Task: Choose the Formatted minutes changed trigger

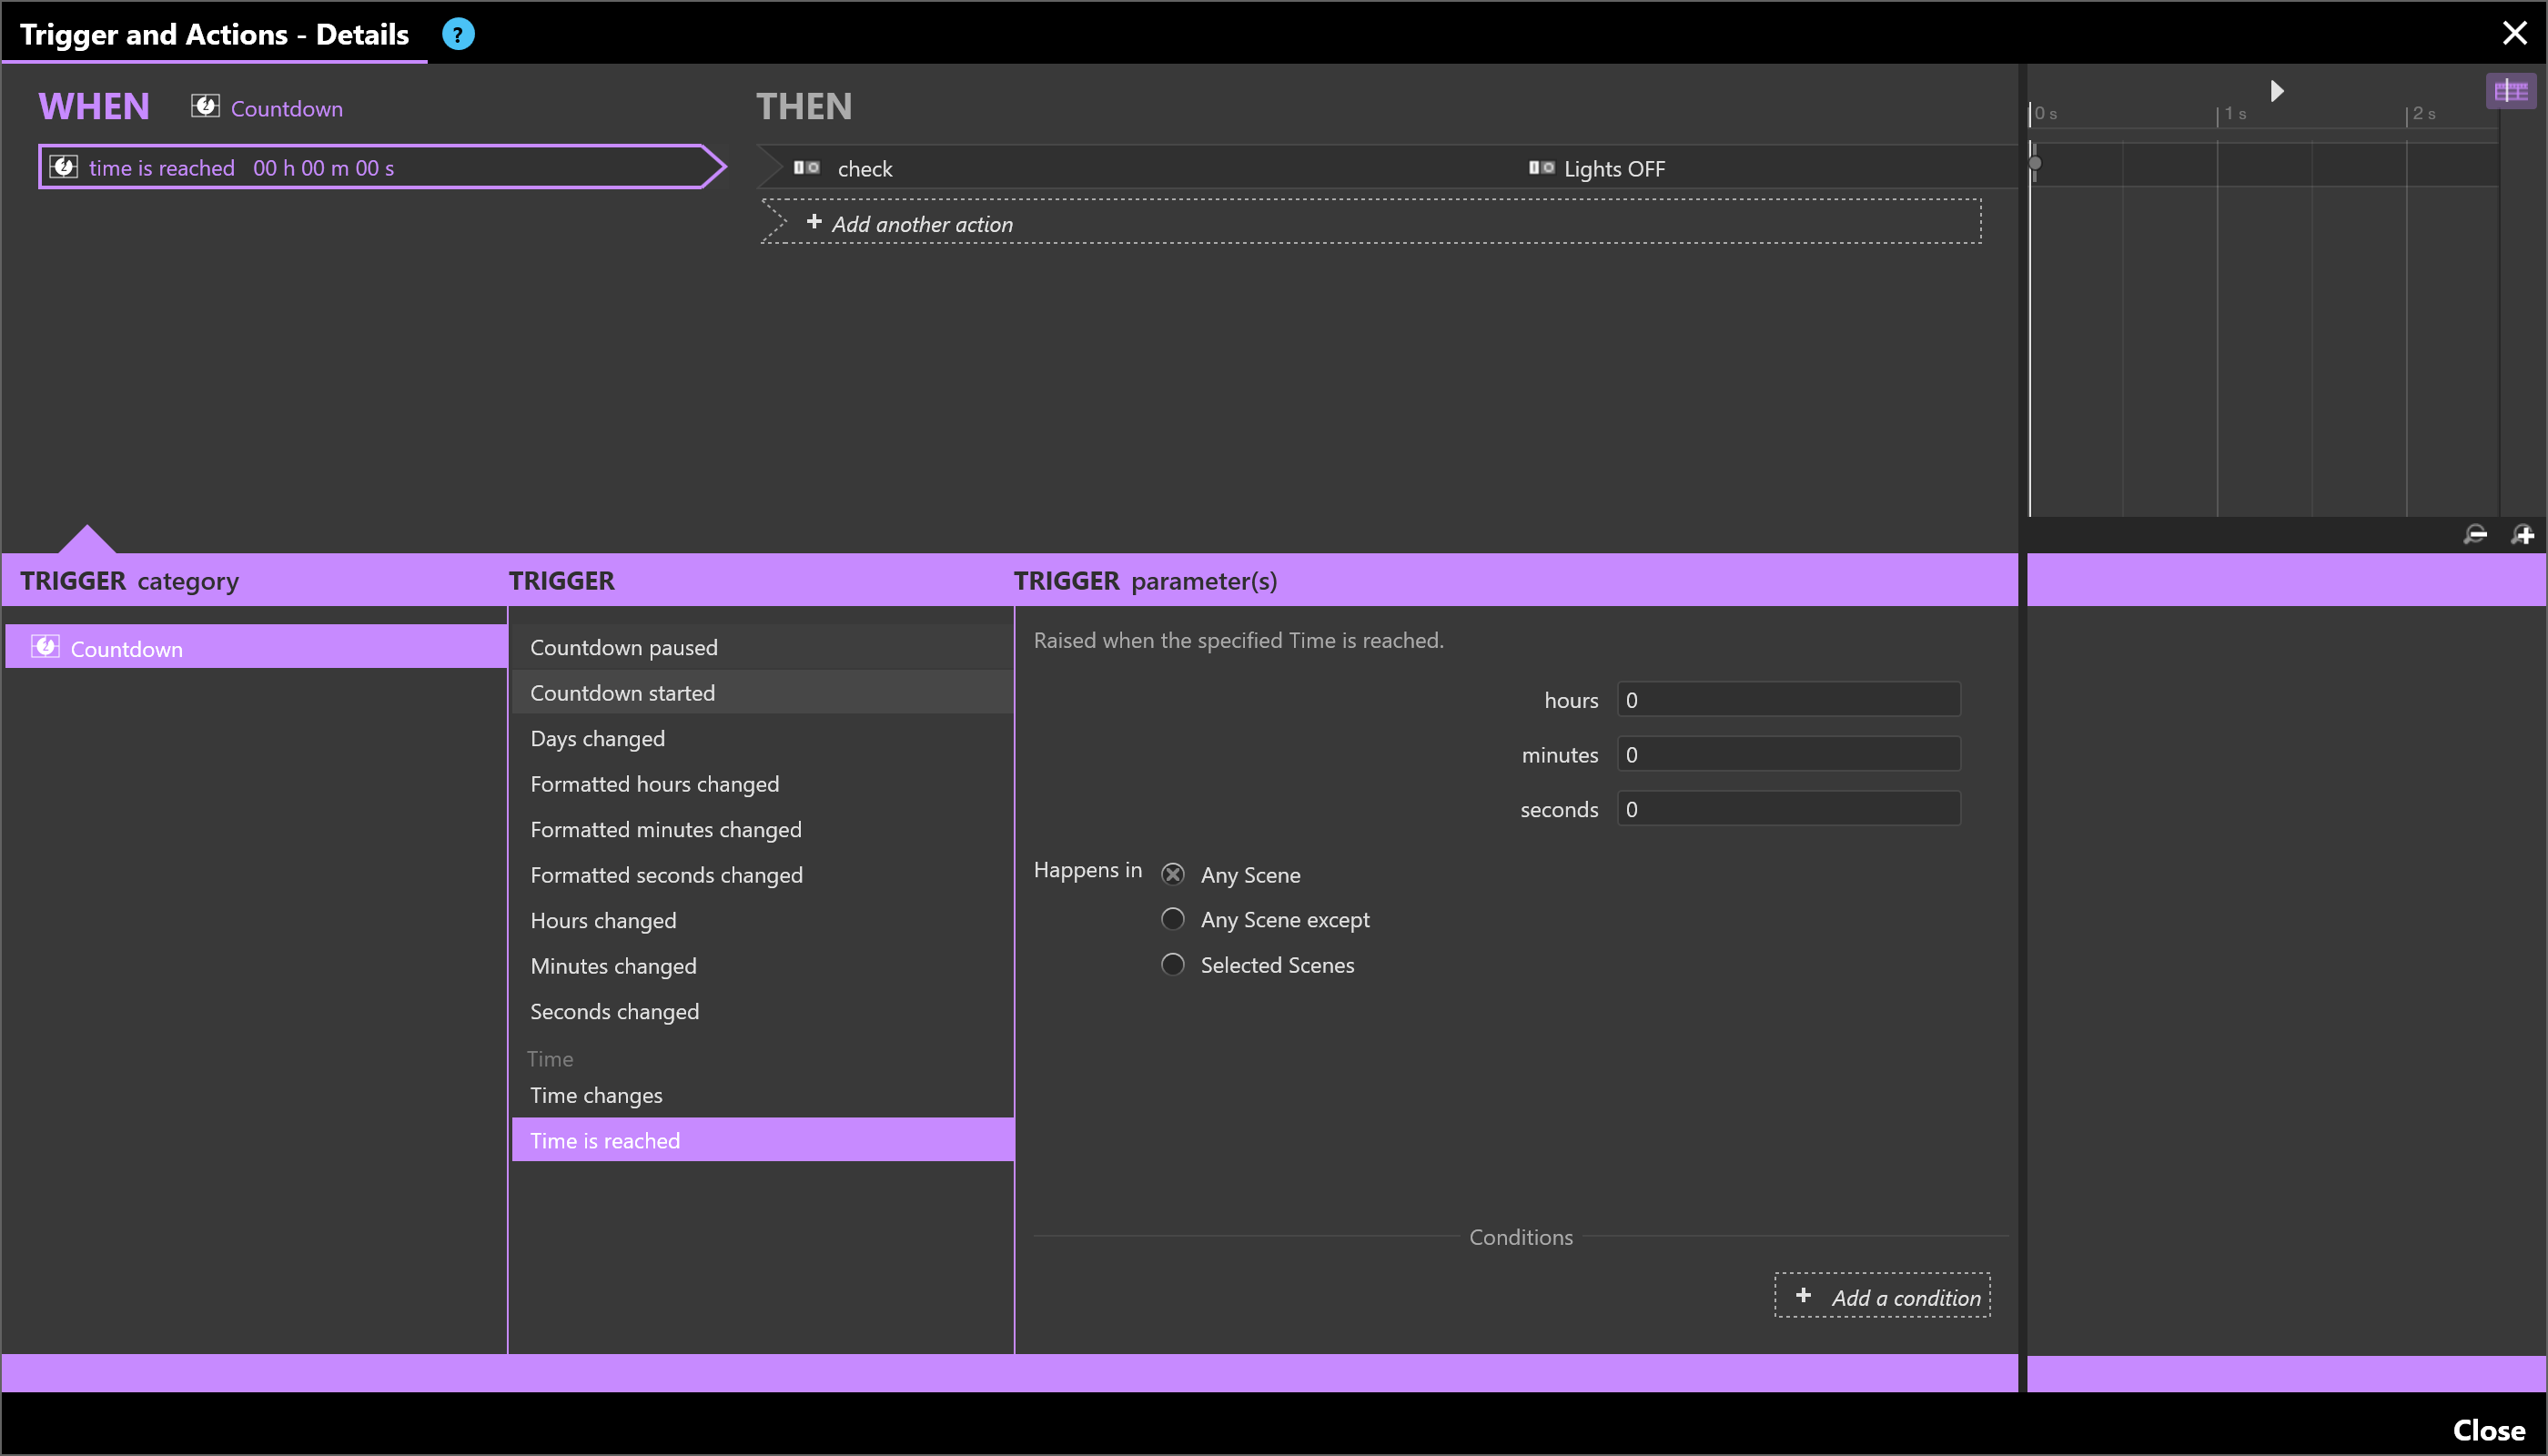Action: click(x=763, y=829)
